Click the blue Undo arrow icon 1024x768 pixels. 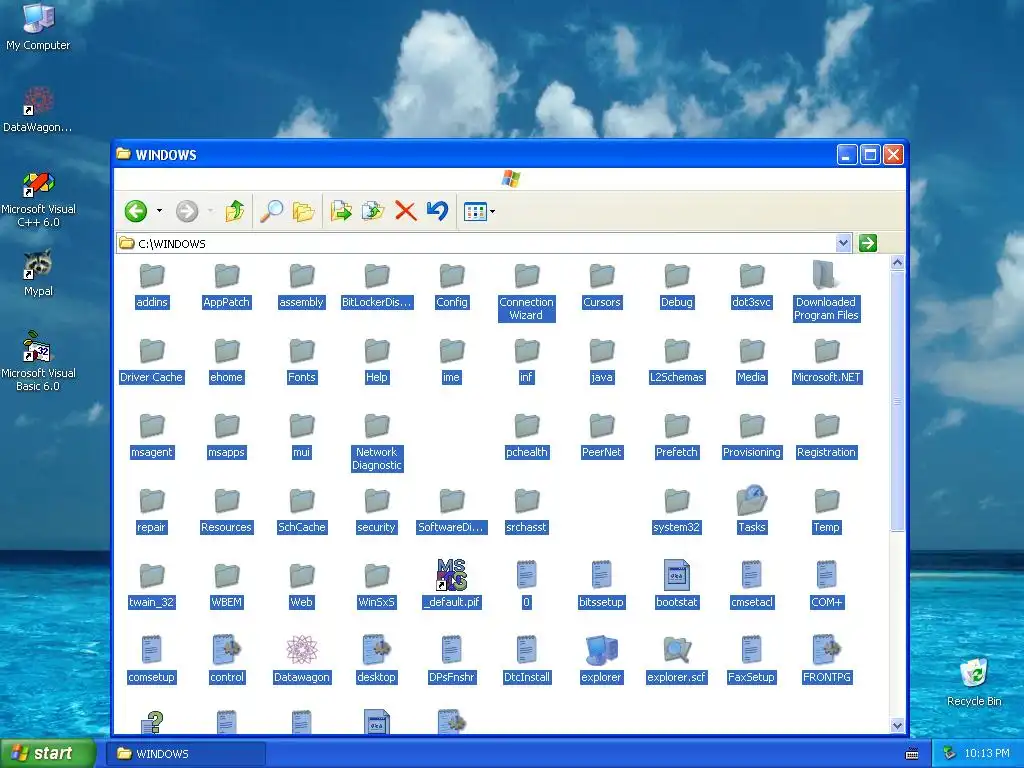point(437,210)
